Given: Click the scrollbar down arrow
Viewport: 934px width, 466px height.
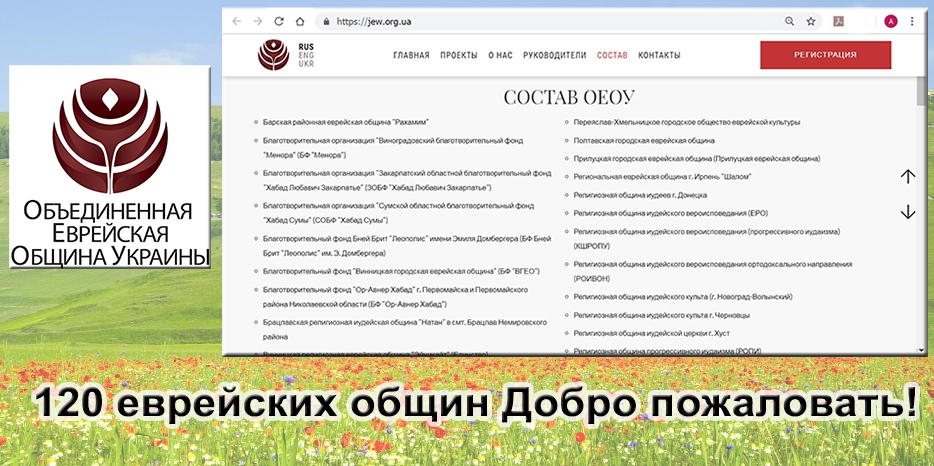Looking at the screenshot, I should click(x=921, y=350).
